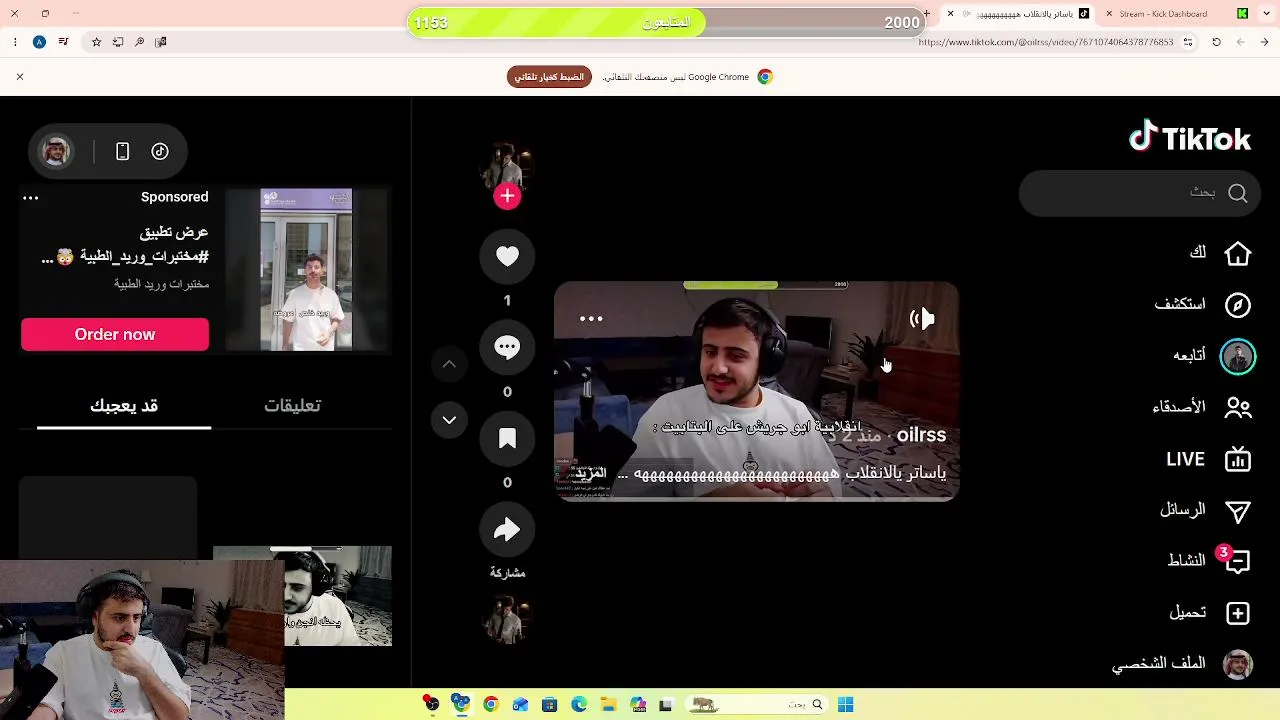Like the video with the heart button

coord(507,257)
